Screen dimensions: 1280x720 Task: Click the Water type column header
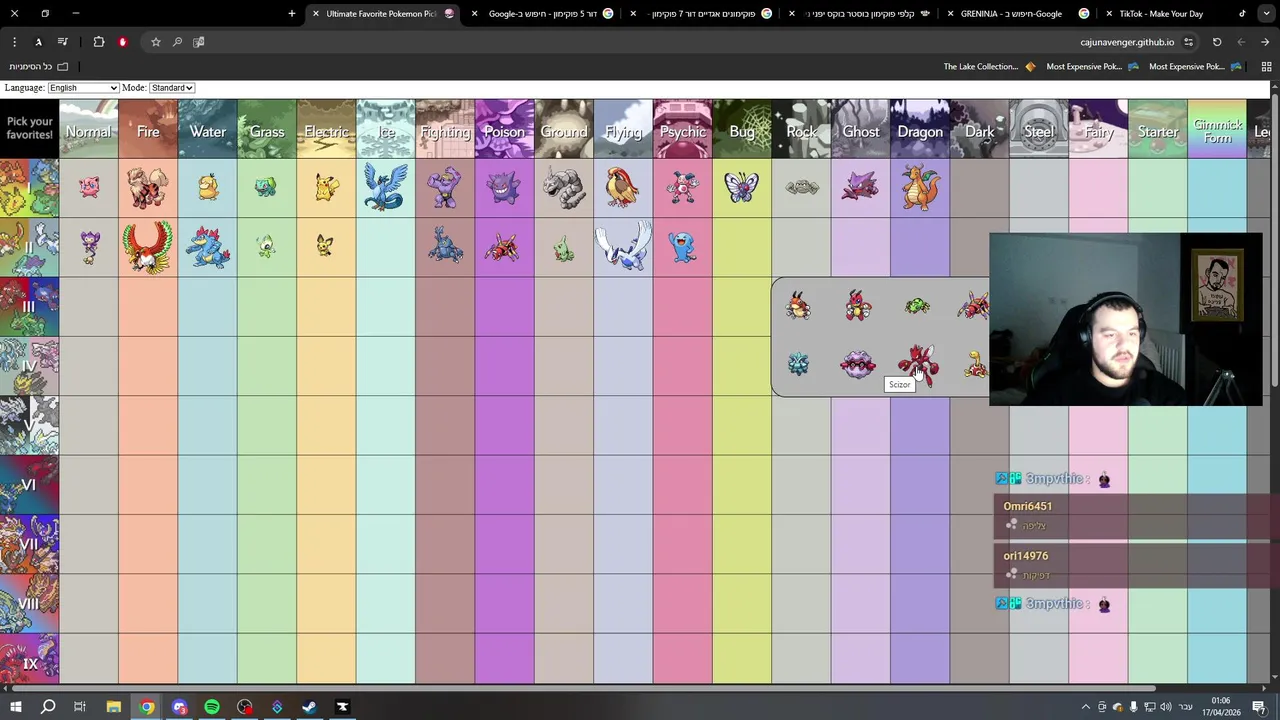point(207,129)
